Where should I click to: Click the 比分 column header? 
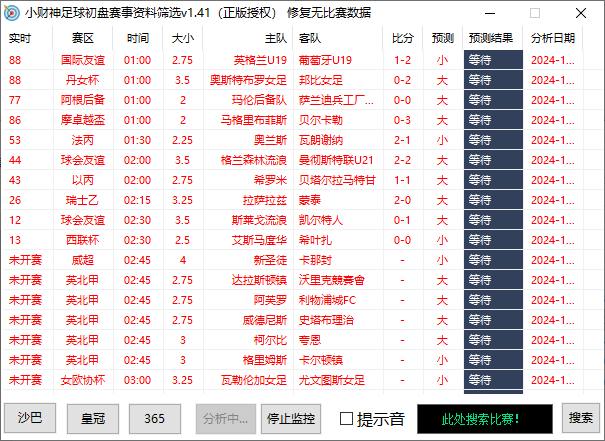pos(403,38)
